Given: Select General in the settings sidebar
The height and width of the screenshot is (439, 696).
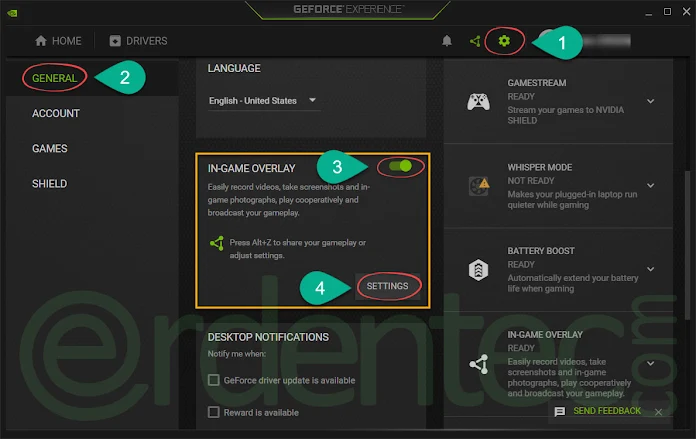Looking at the screenshot, I should point(54,78).
